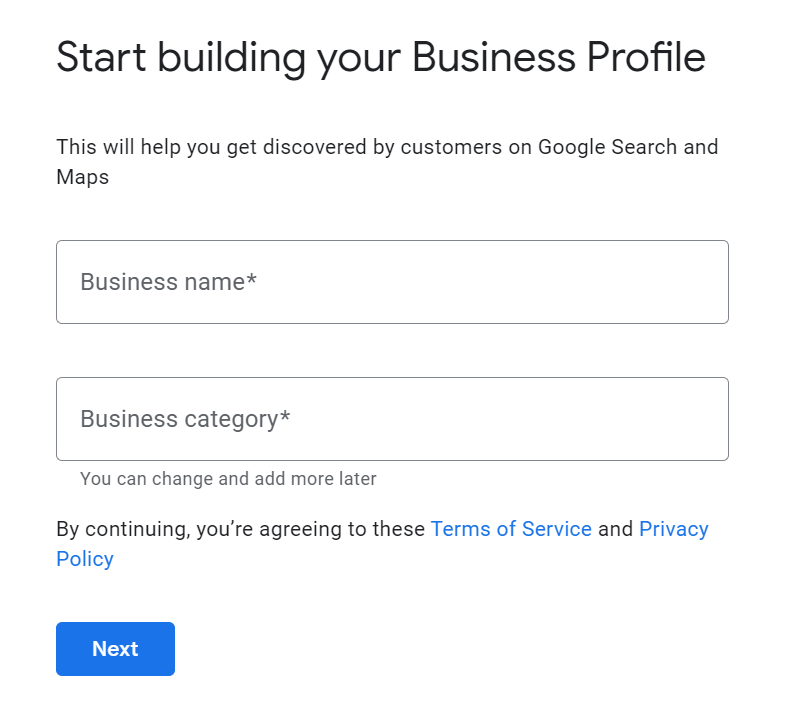809x711 pixels.
Task: Click the word 'and' between the two links
Action: click(x=616, y=529)
